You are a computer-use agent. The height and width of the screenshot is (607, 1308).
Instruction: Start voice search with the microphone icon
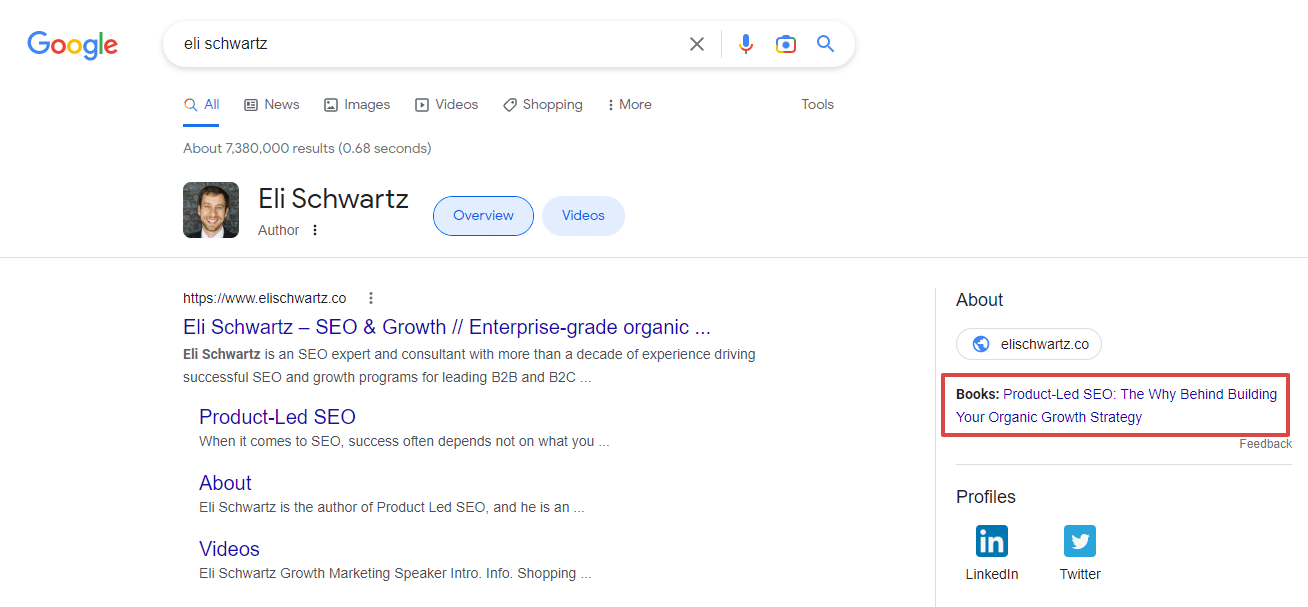(746, 44)
